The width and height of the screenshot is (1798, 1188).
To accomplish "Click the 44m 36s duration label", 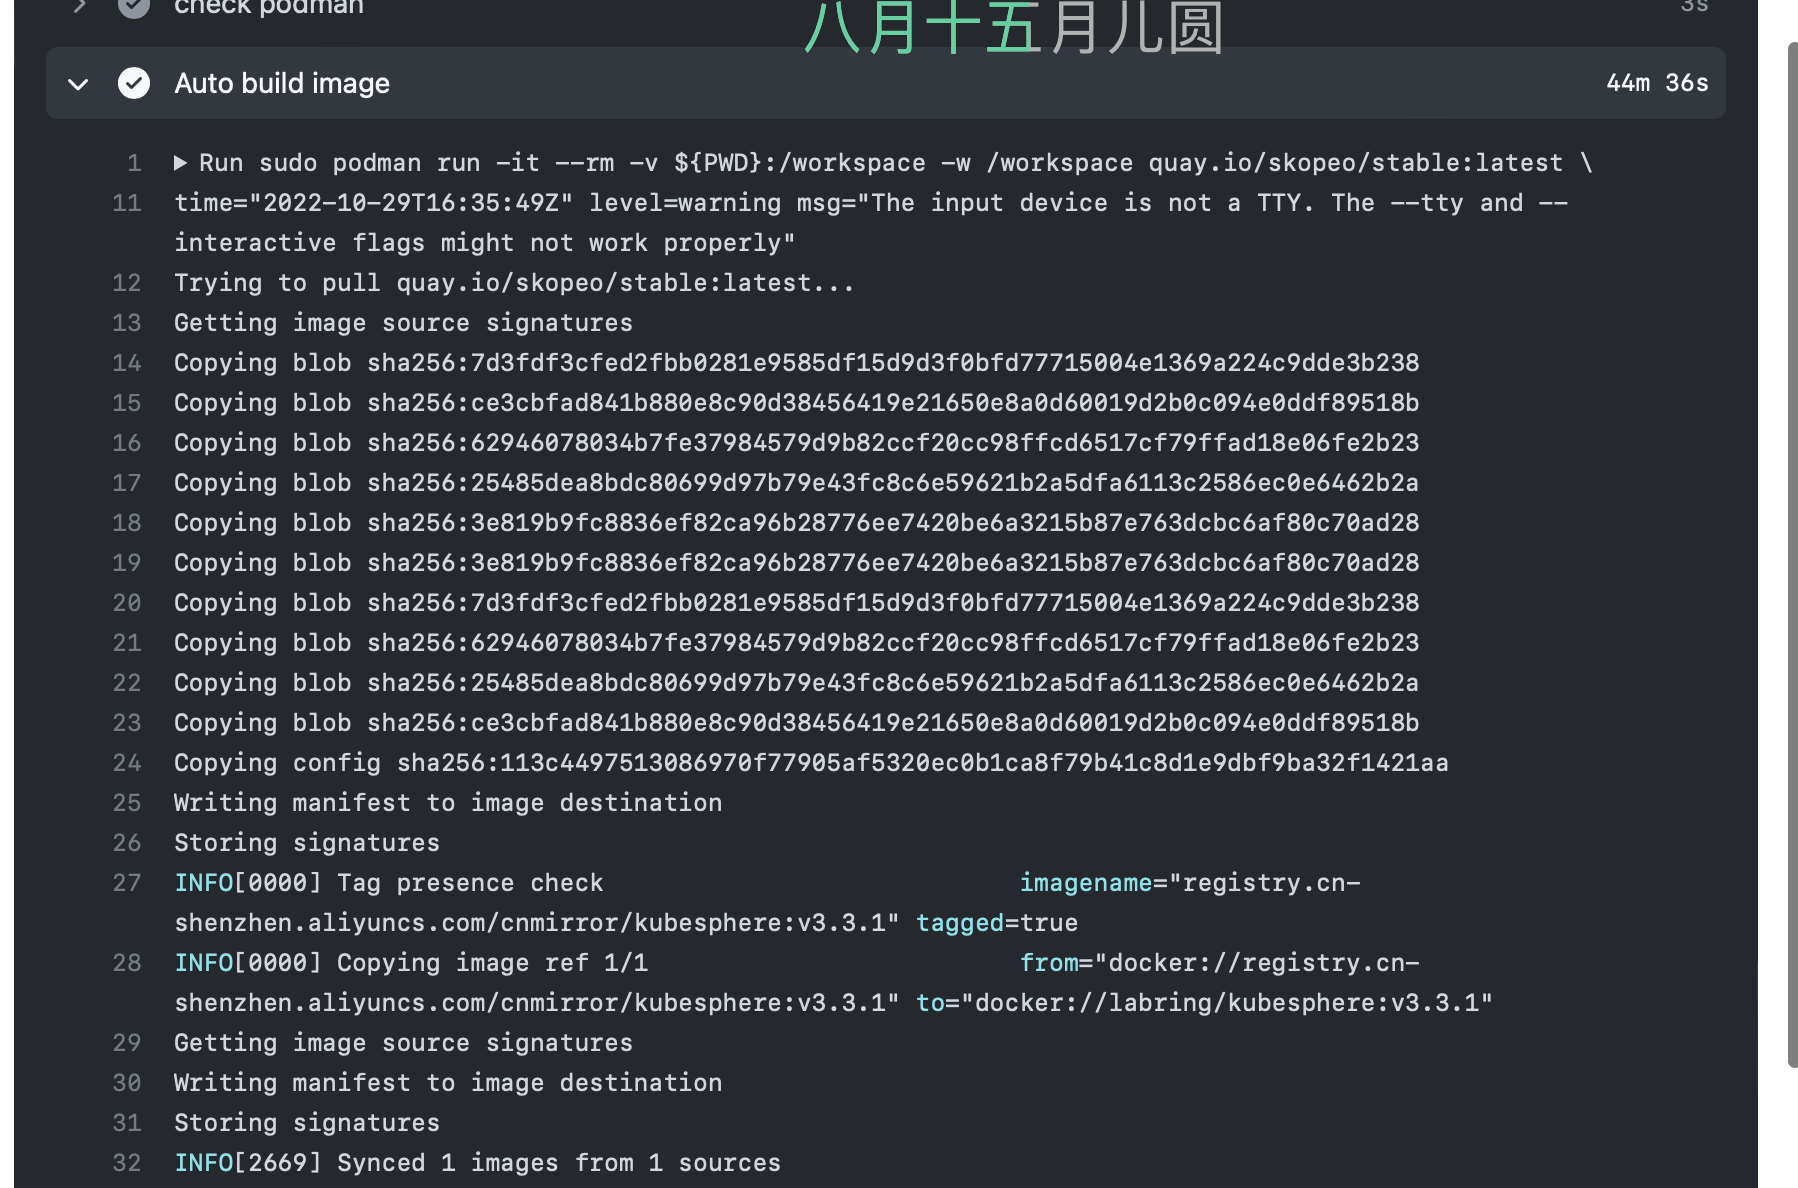I will [x=1657, y=83].
